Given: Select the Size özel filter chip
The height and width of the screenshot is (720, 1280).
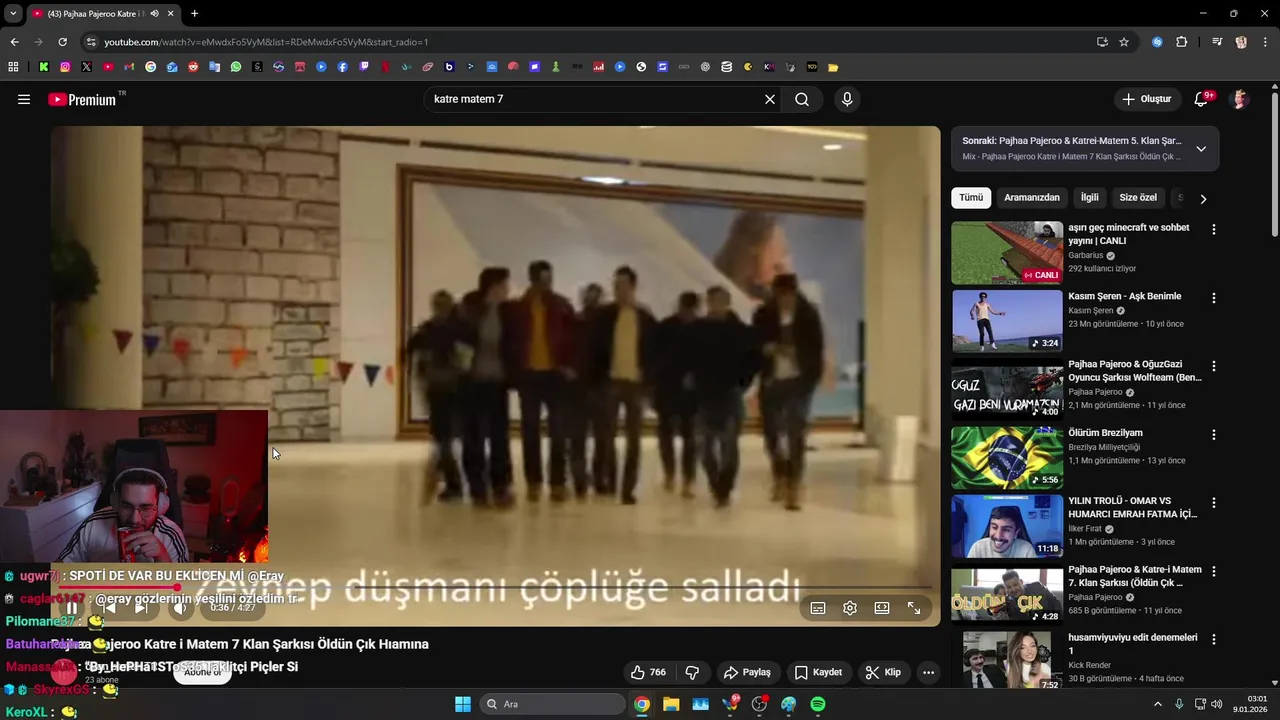Looking at the screenshot, I should [1138, 198].
